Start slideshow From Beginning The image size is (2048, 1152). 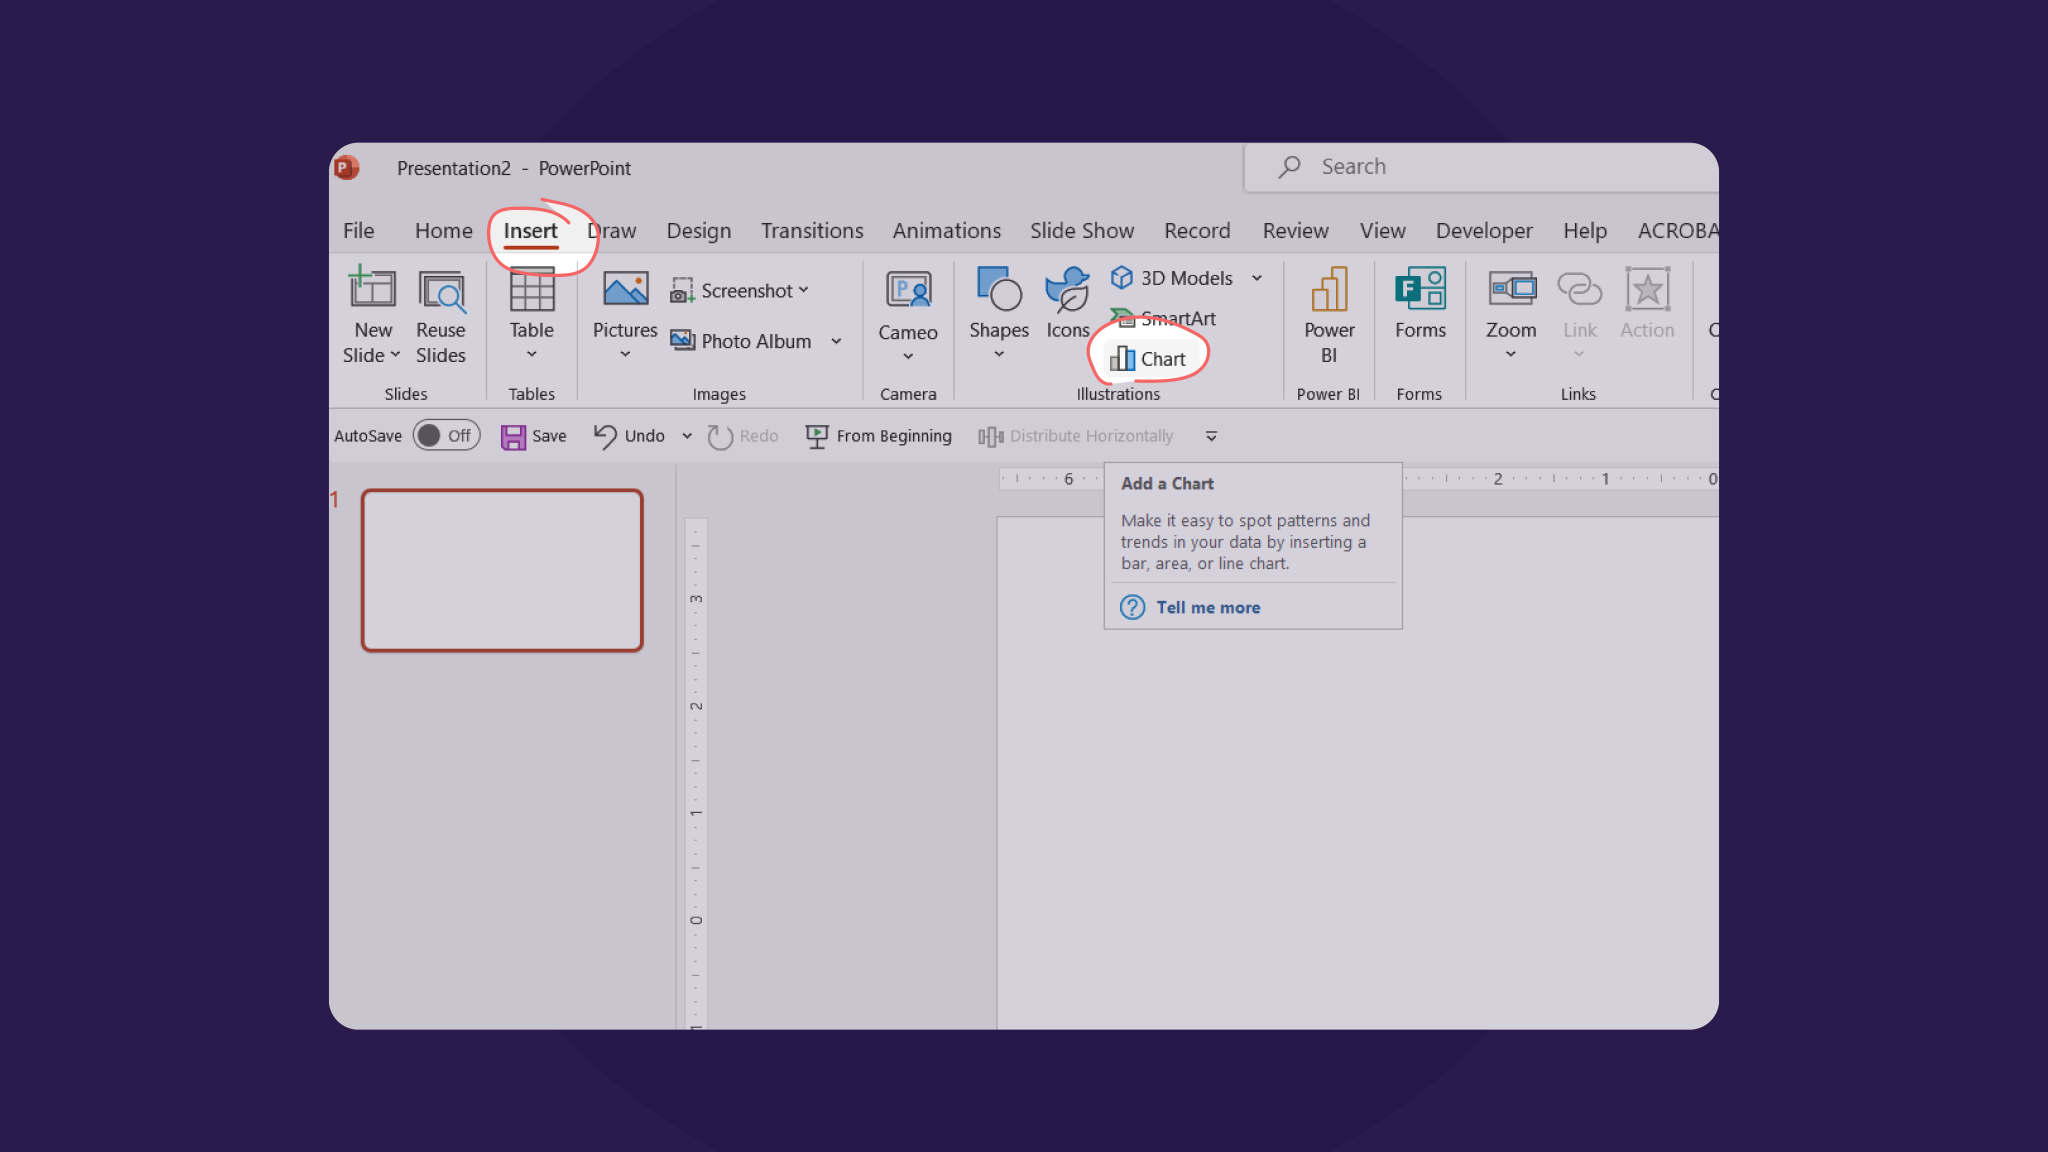(x=878, y=435)
